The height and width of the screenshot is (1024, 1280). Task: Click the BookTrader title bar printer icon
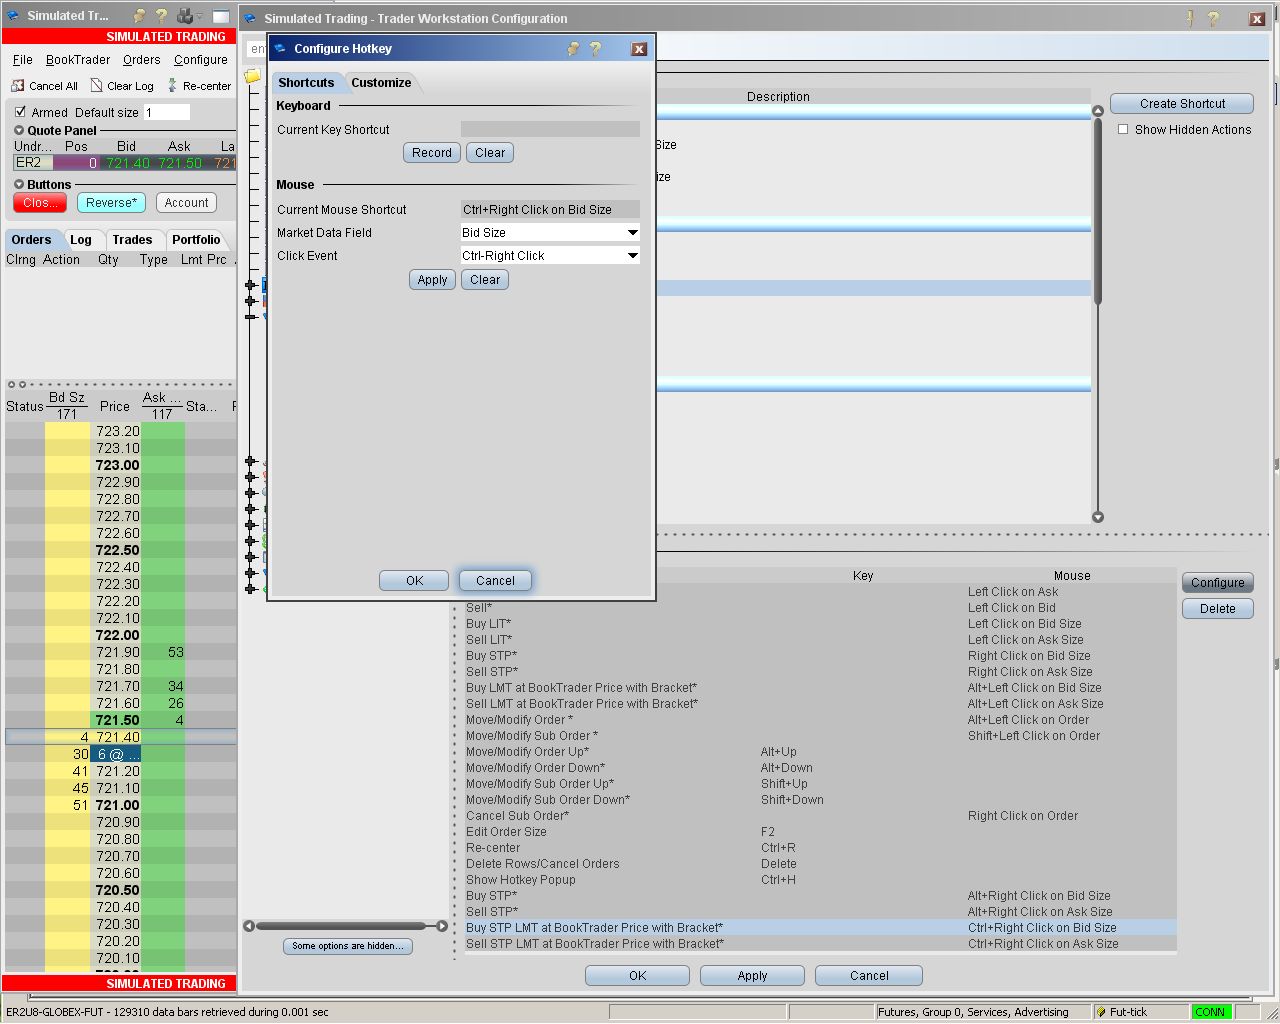coord(185,16)
